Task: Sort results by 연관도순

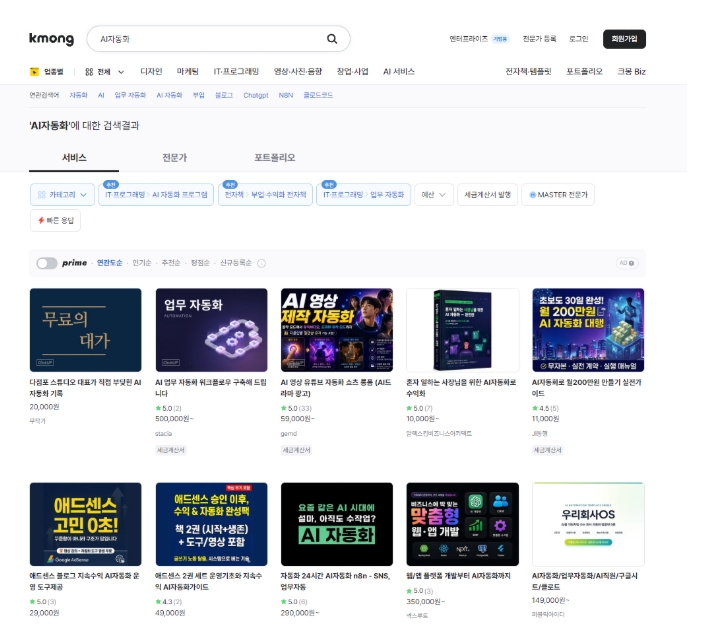Action: point(109,263)
